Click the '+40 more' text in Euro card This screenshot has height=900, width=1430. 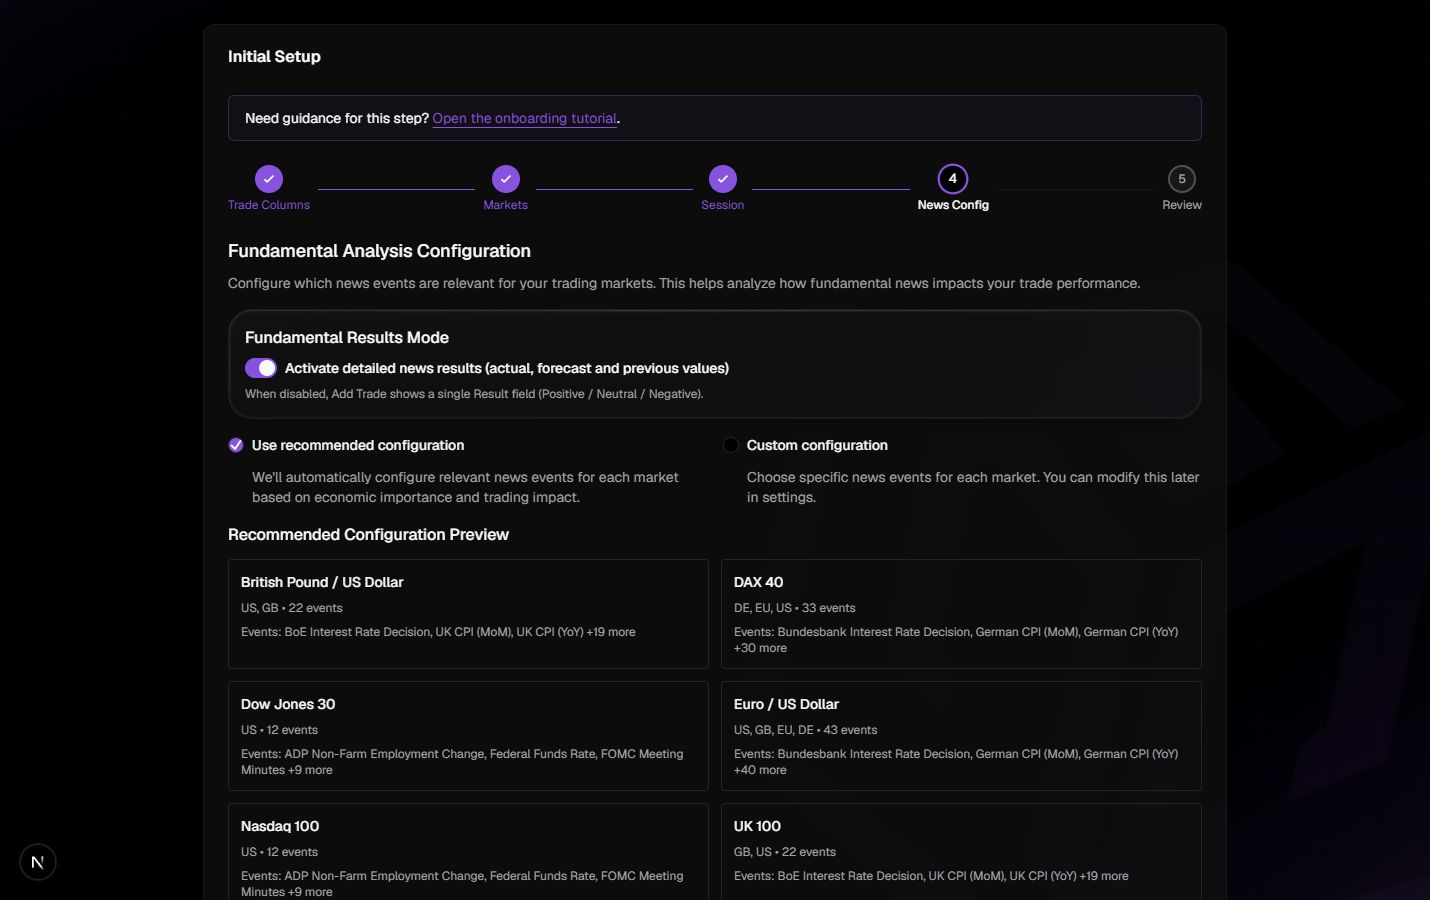[x=760, y=770]
